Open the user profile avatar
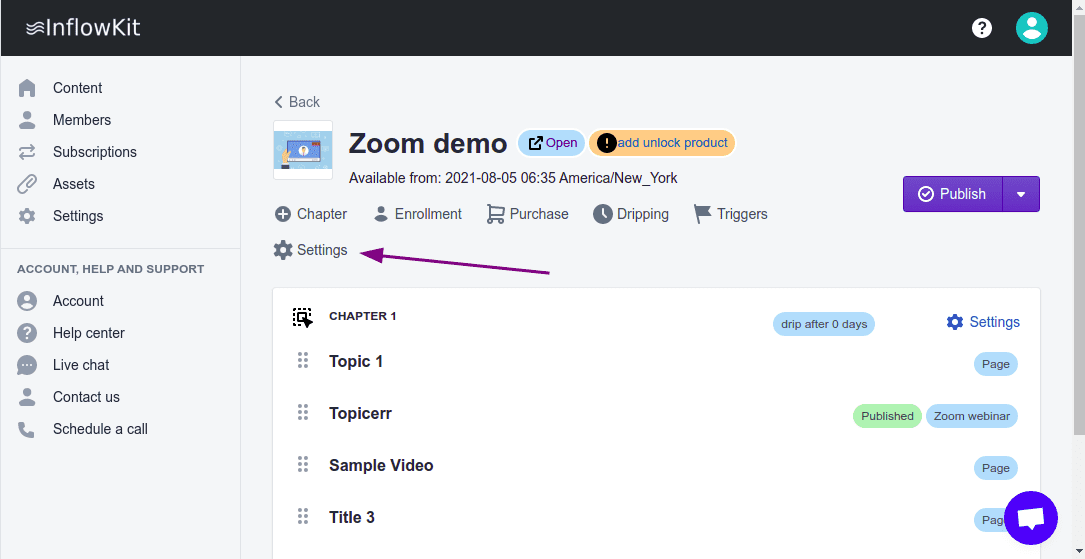This screenshot has height=559, width=1085. point(1031,28)
